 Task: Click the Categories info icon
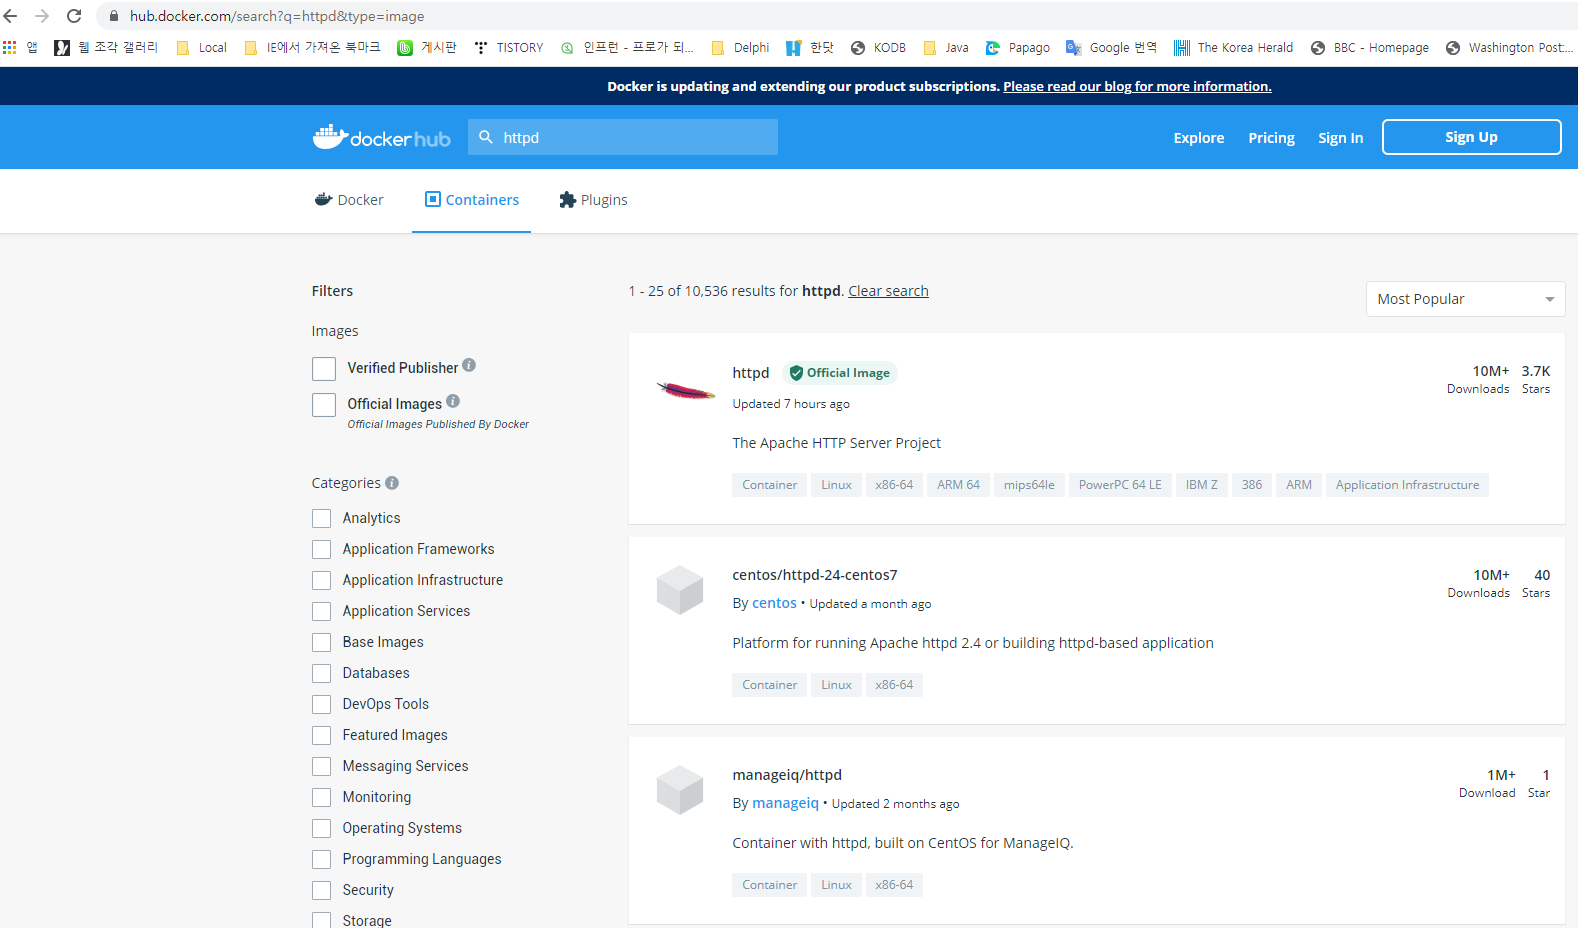tap(392, 482)
